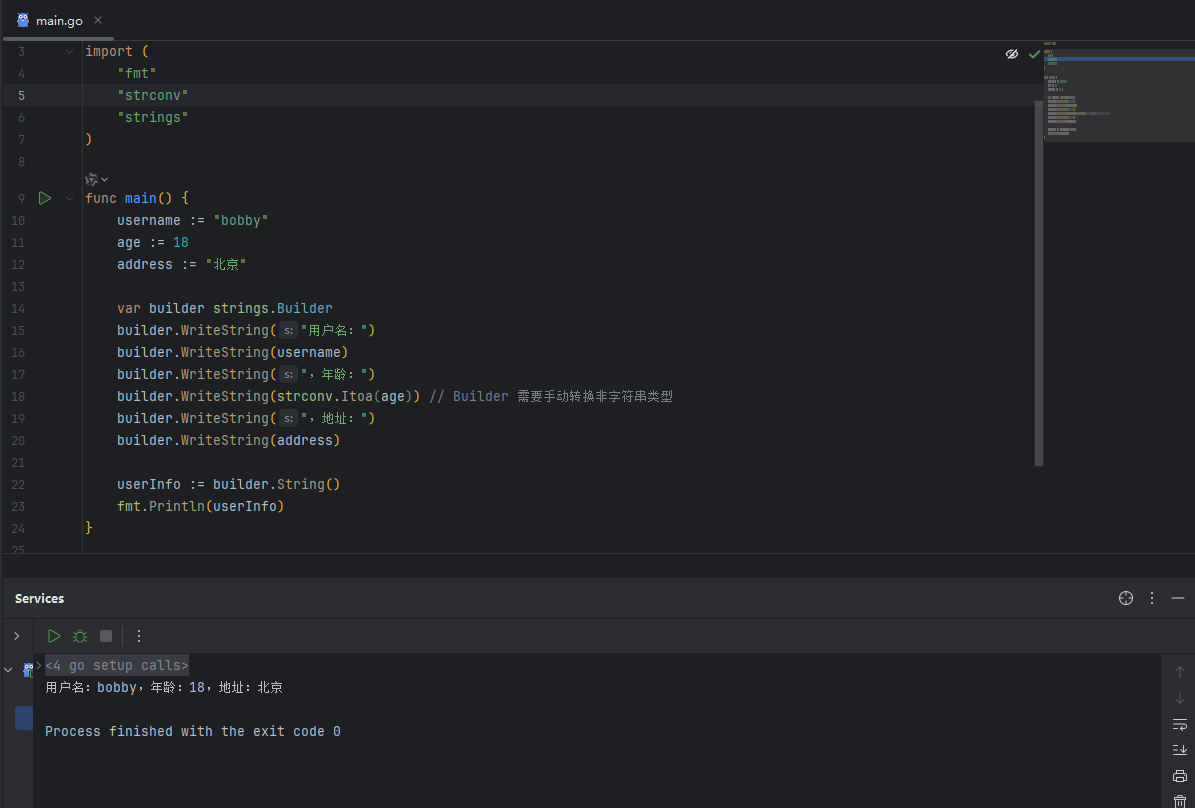This screenshot has height=808, width=1195.
Task: Debug the service with bug icon
Action: point(79,636)
